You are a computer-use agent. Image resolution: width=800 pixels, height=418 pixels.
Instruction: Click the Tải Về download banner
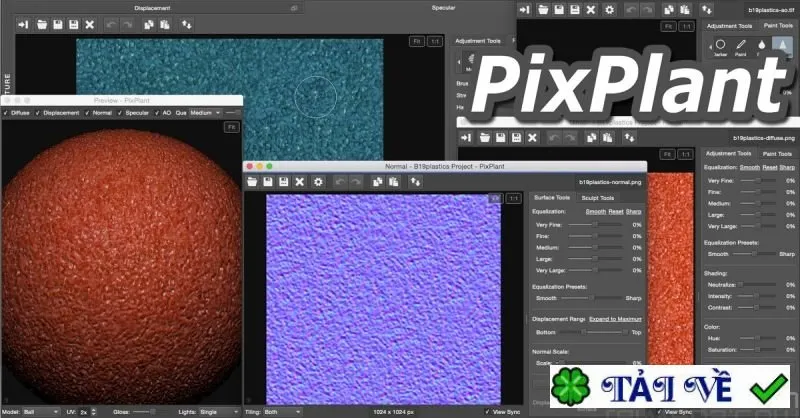point(669,386)
